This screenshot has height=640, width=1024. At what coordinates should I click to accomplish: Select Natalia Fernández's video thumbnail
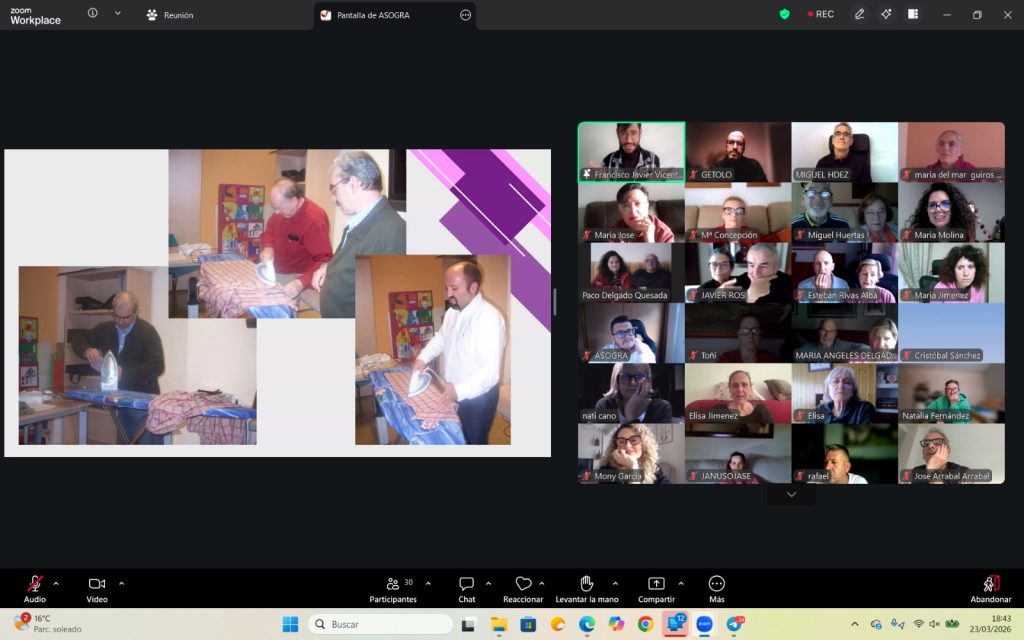(x=951, y=393)
